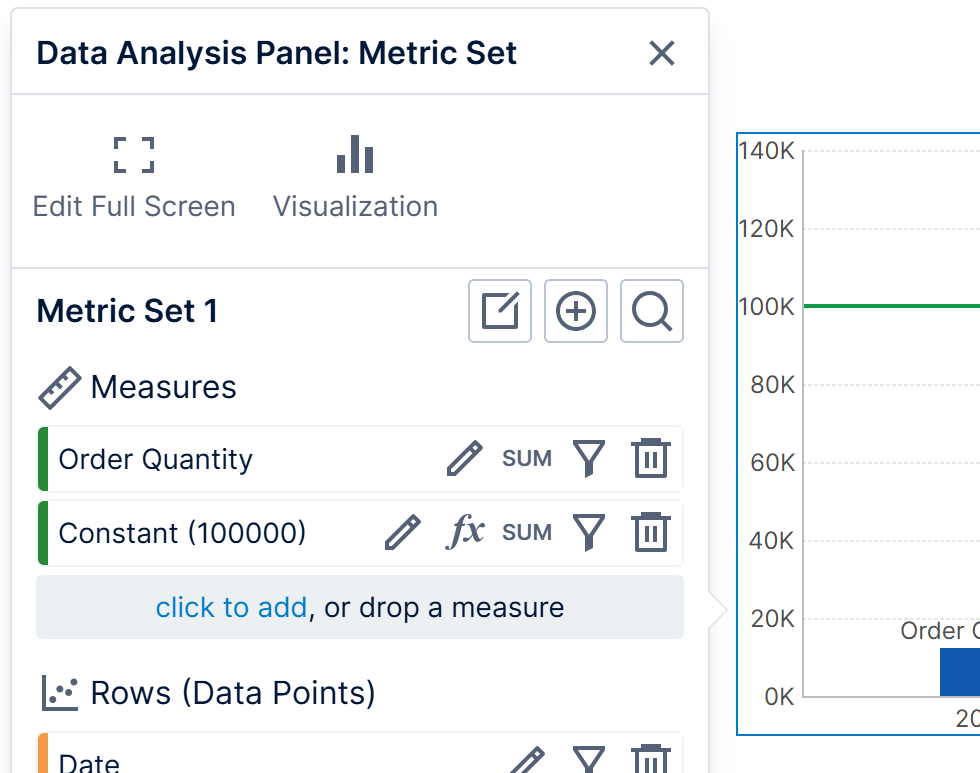Click the Order Quantity green color bar
This screenshot has width=980, height=773.
click(x=43, y=459)
